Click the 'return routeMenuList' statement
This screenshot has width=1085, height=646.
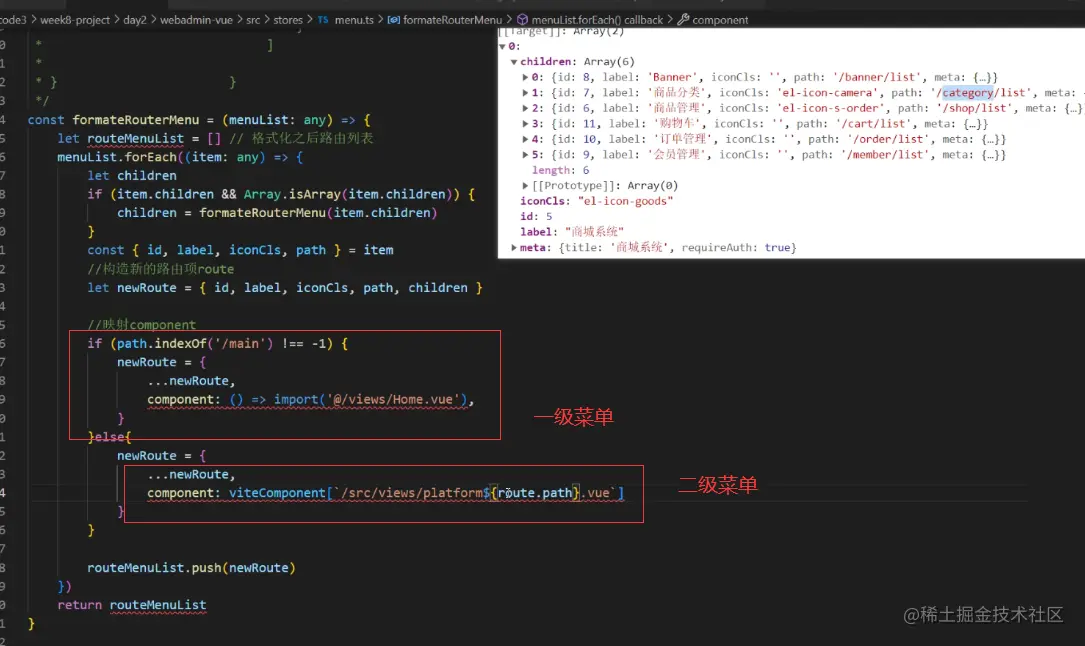click(x=131, y=605)
